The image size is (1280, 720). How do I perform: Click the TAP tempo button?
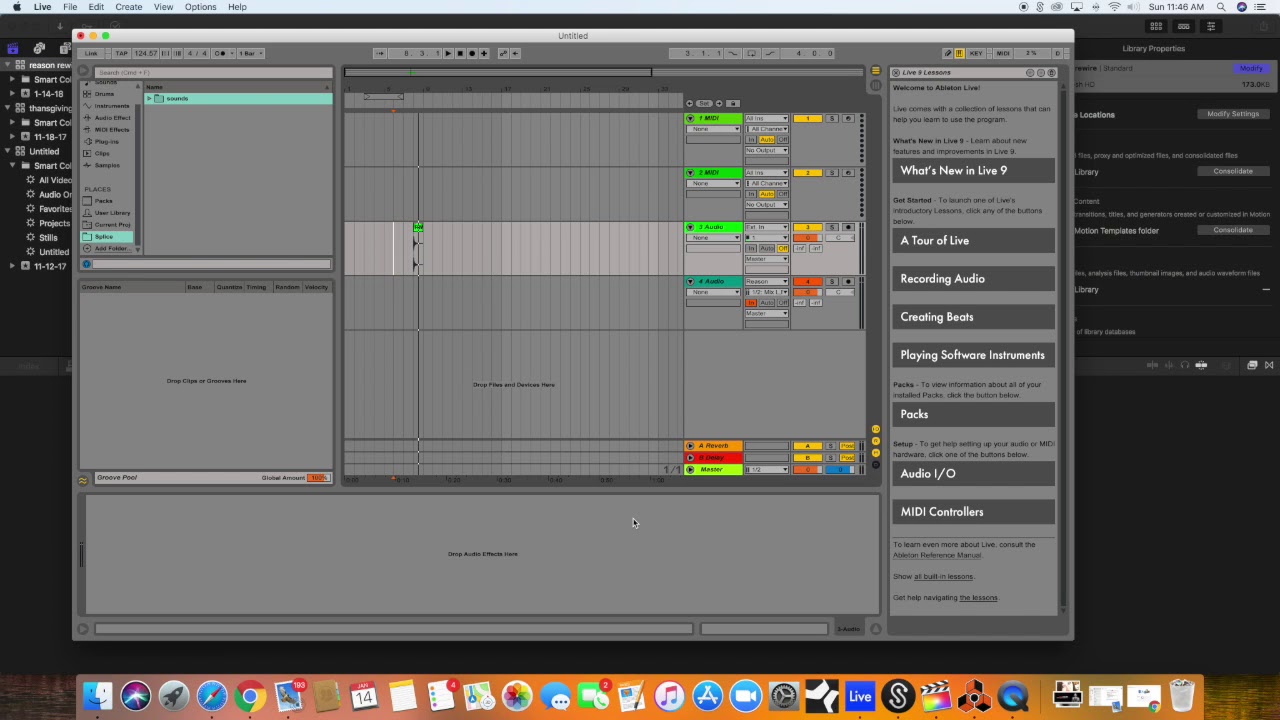(x=121, y=53)
